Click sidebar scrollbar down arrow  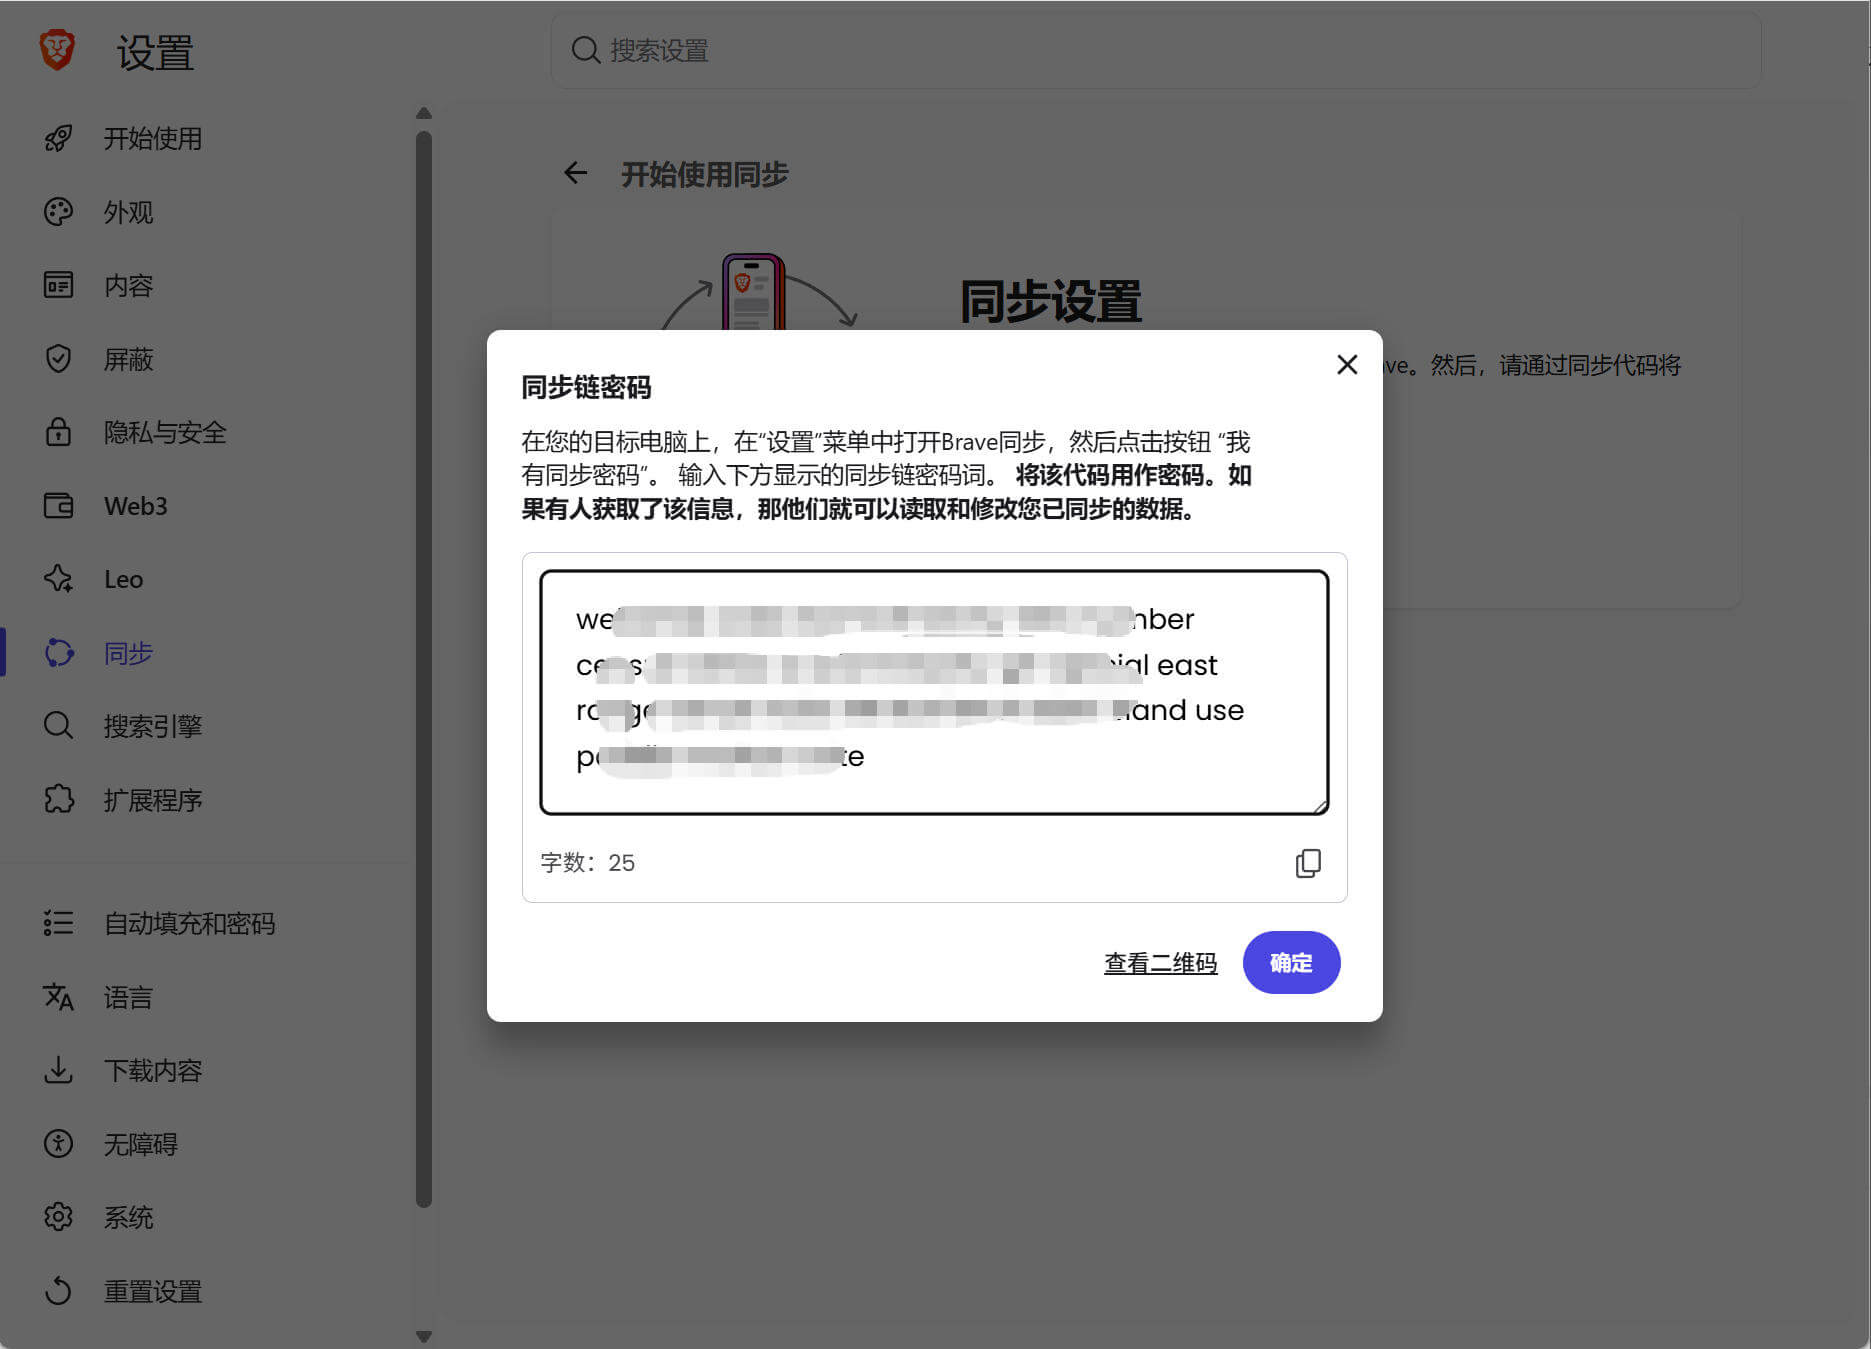coord(424,1336)
